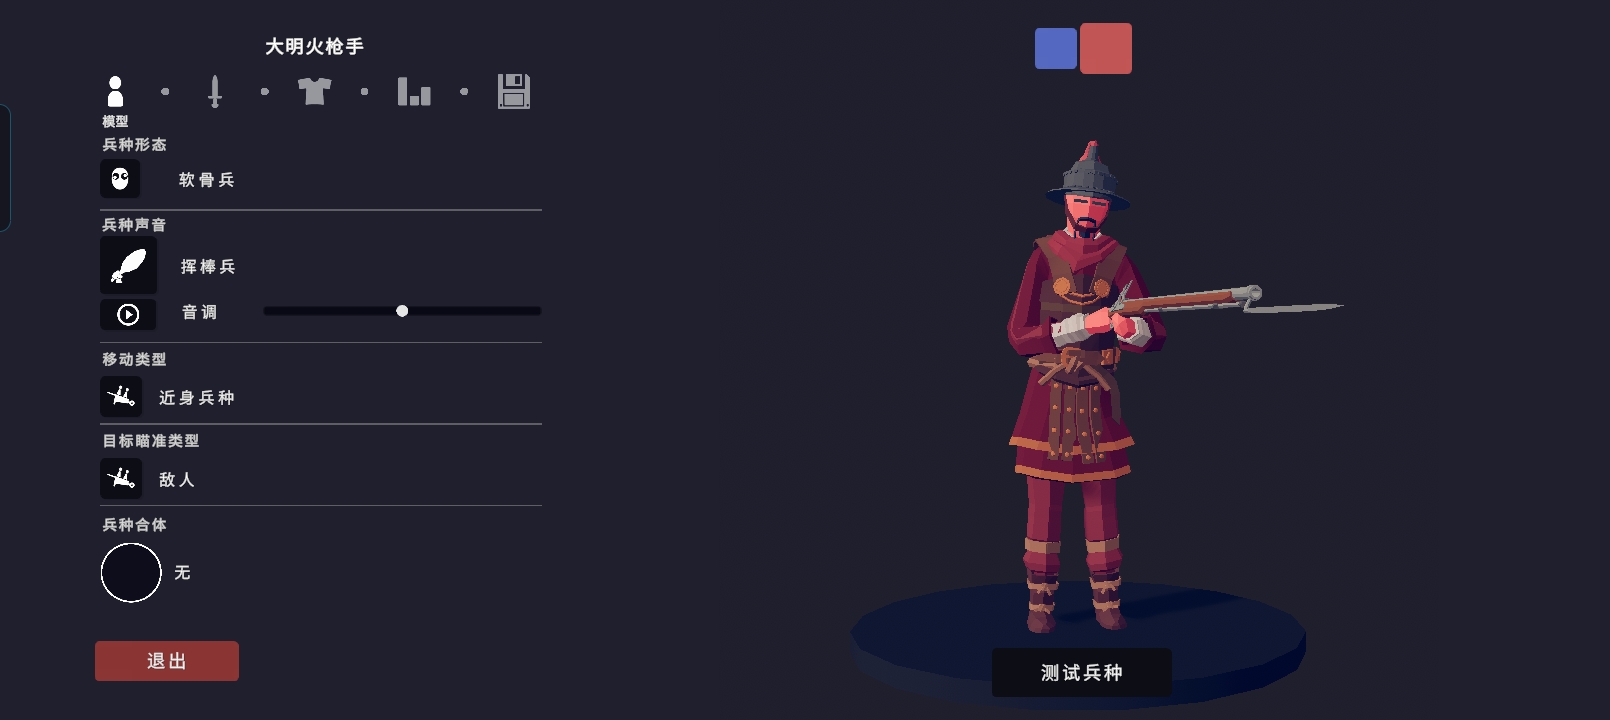Click the floppy disk save icon
The height and width of the screenshot is (720, 1610).
click(x=514, y=91)
